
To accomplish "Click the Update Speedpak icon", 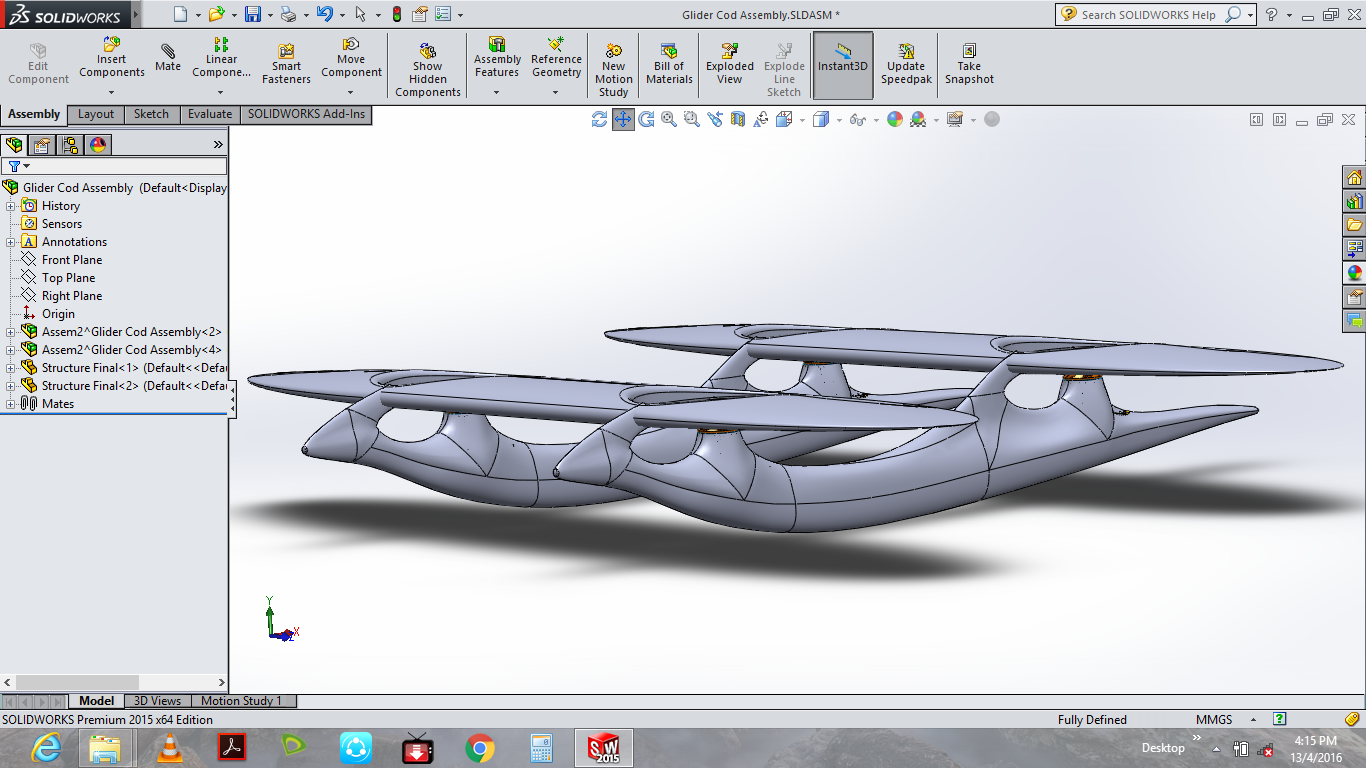I will point(906,64).
